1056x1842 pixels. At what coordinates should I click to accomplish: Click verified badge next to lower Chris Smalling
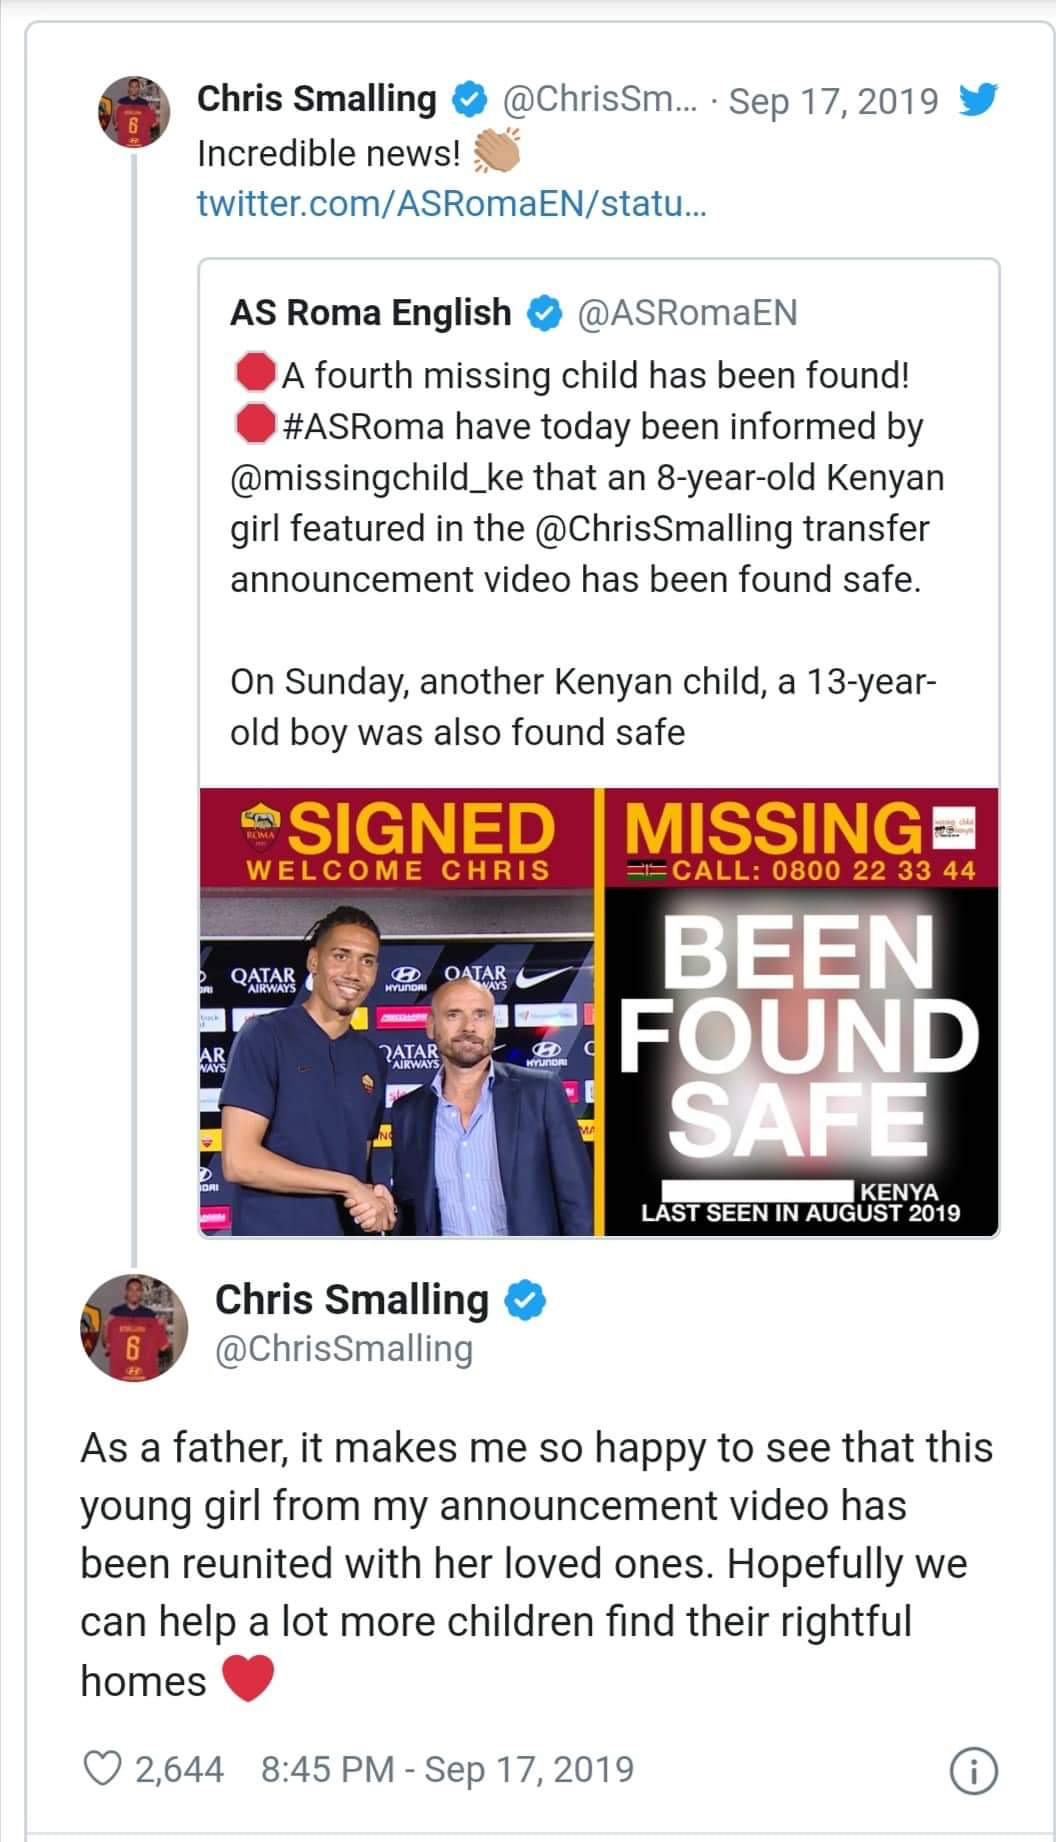523,1300
